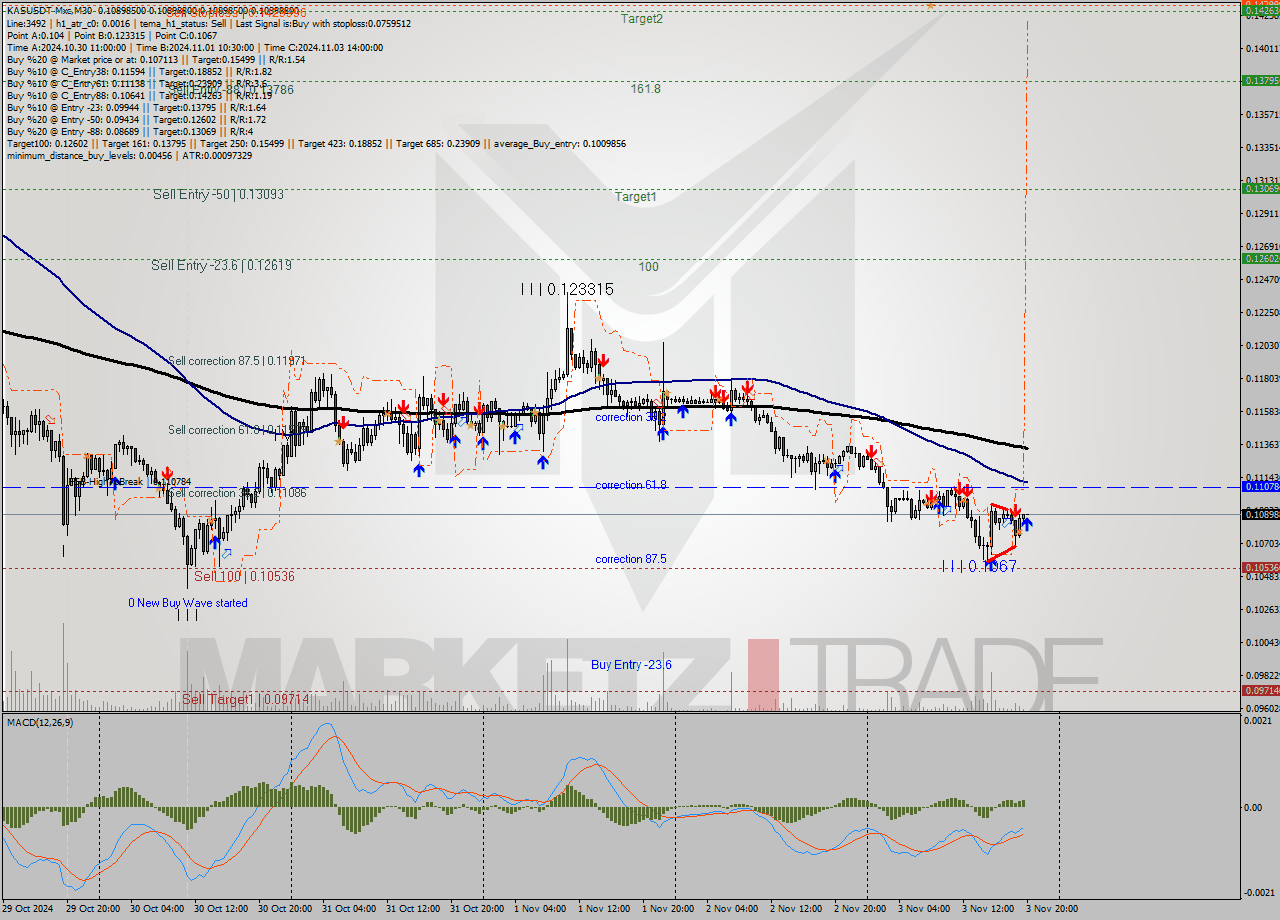The width and height of the screenshot is (1280, 920).
Task: Click the 'Buy %10 @ Entry -23' line
Action: [x=136, y=107]
